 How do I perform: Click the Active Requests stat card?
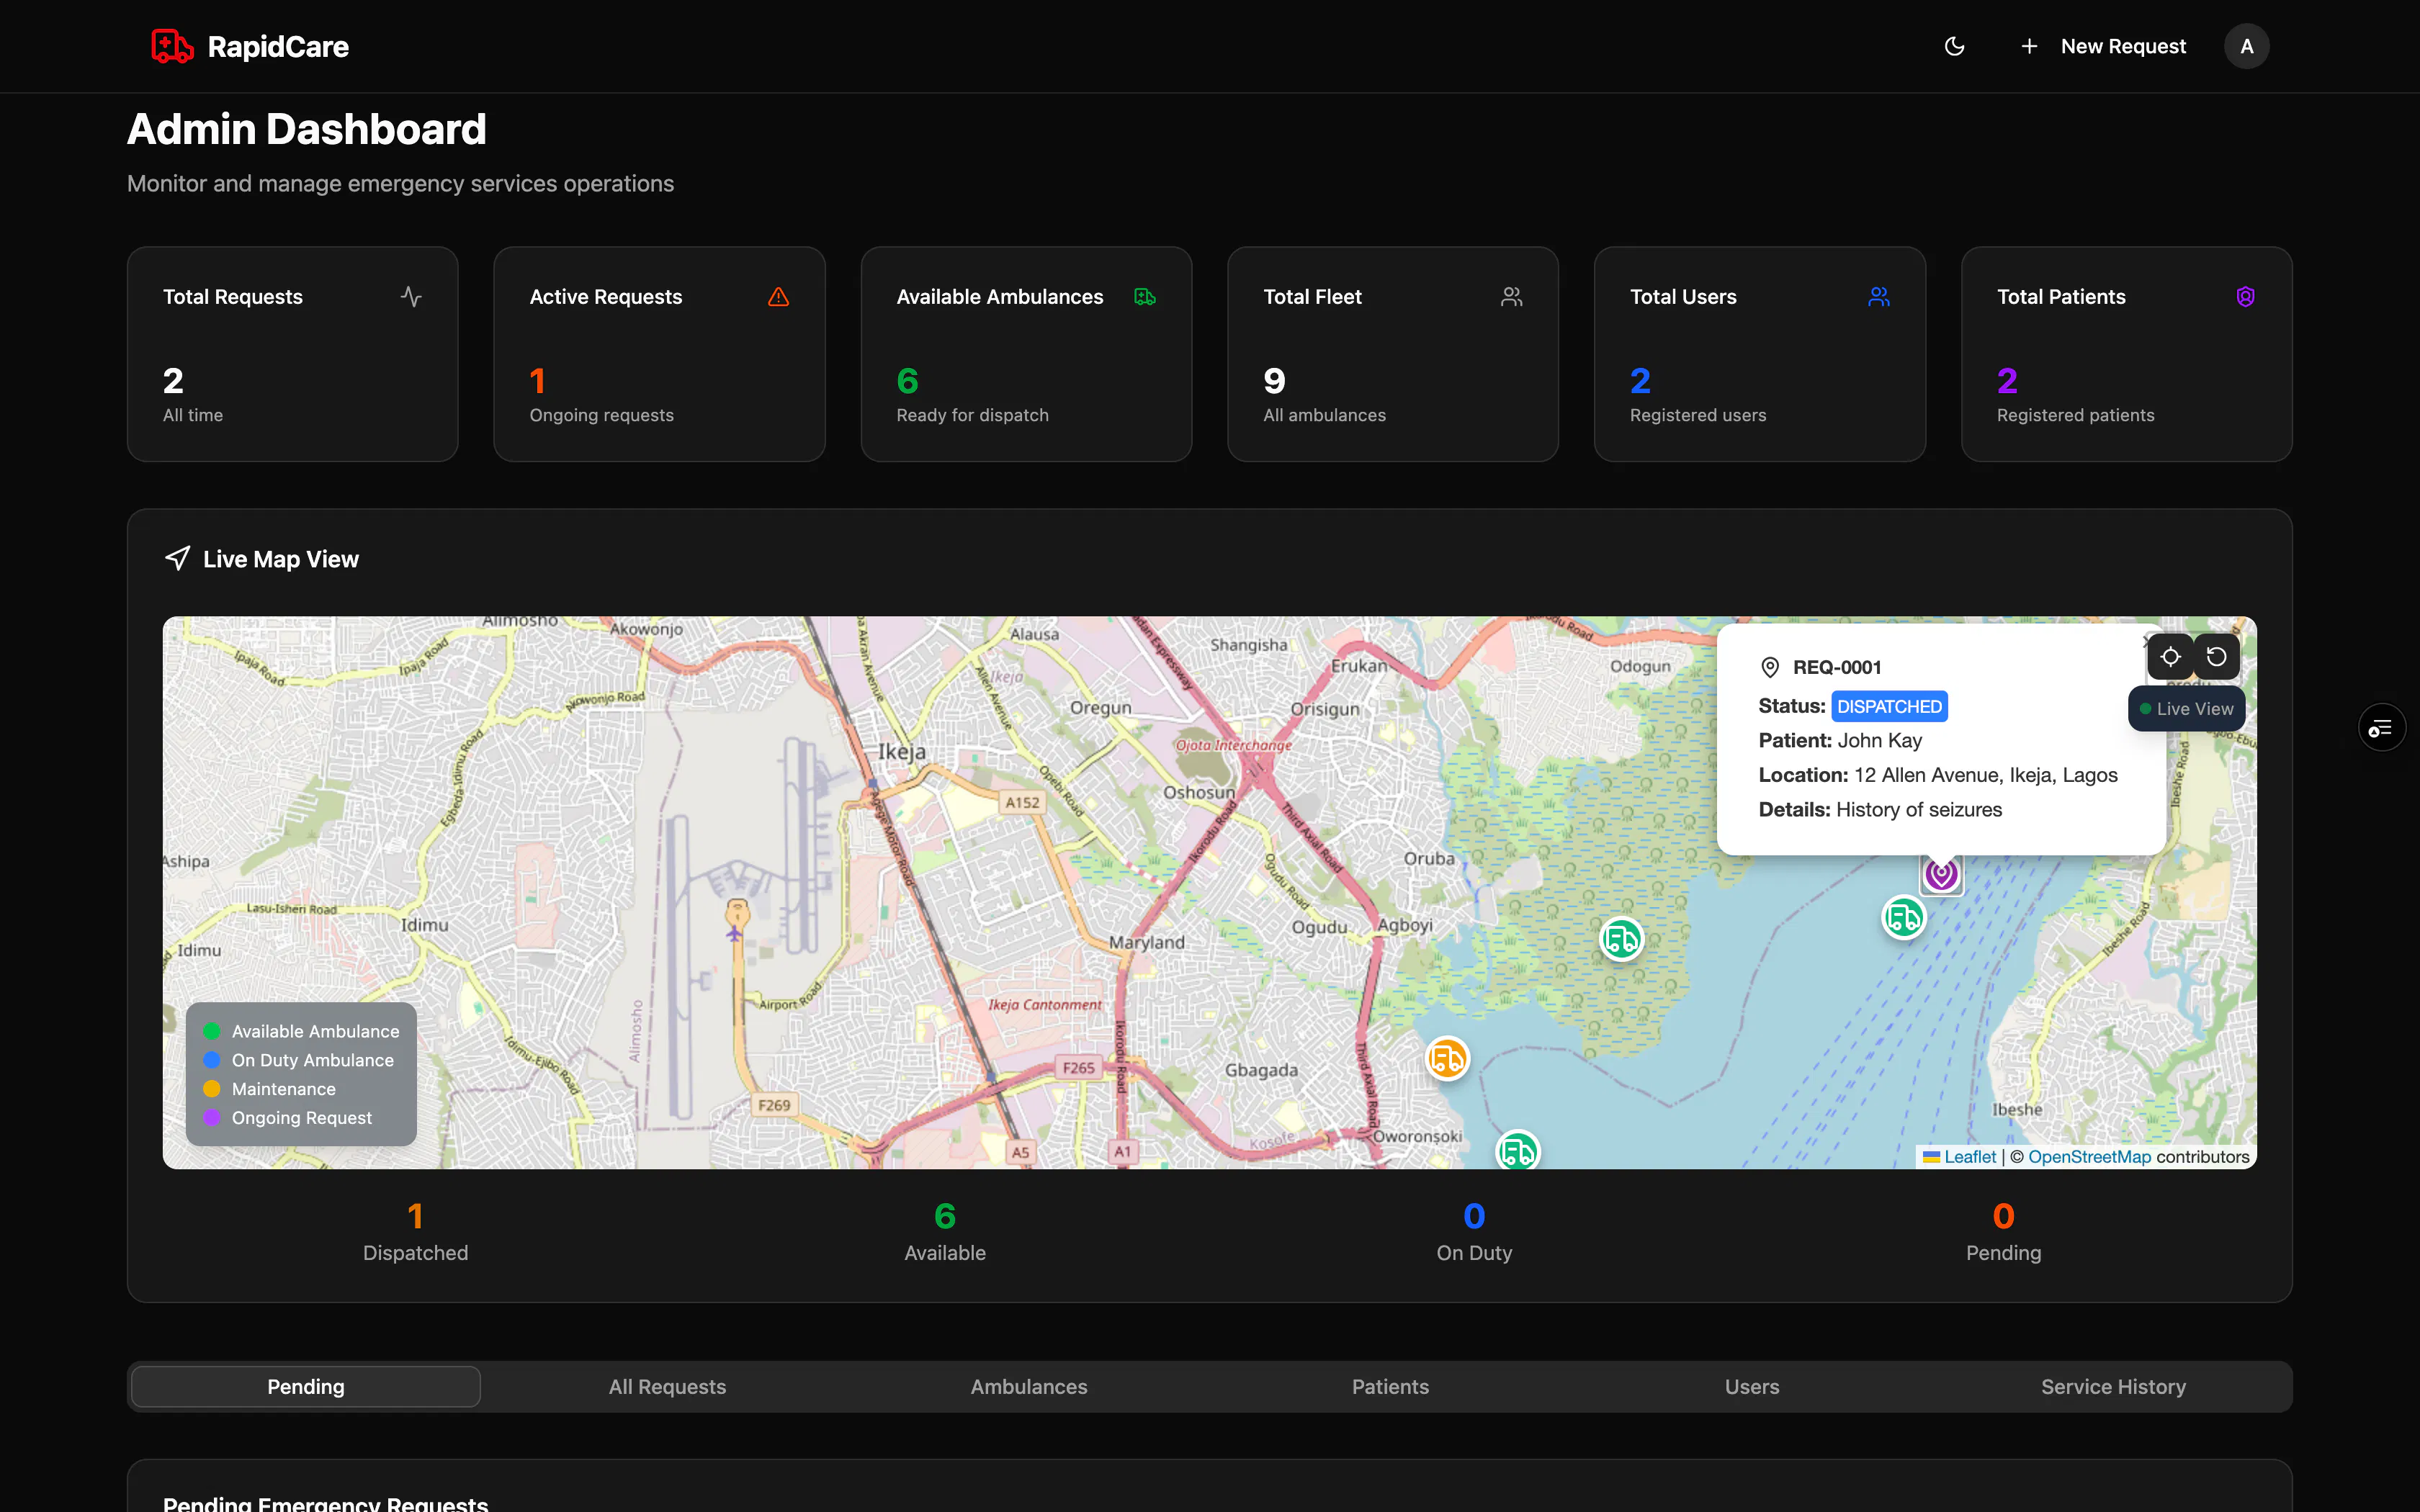pyautogui.click(x=659, y=354)
